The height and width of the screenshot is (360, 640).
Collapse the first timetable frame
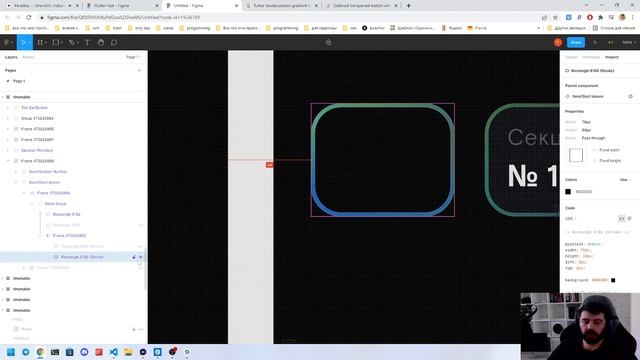pos(3,97)
